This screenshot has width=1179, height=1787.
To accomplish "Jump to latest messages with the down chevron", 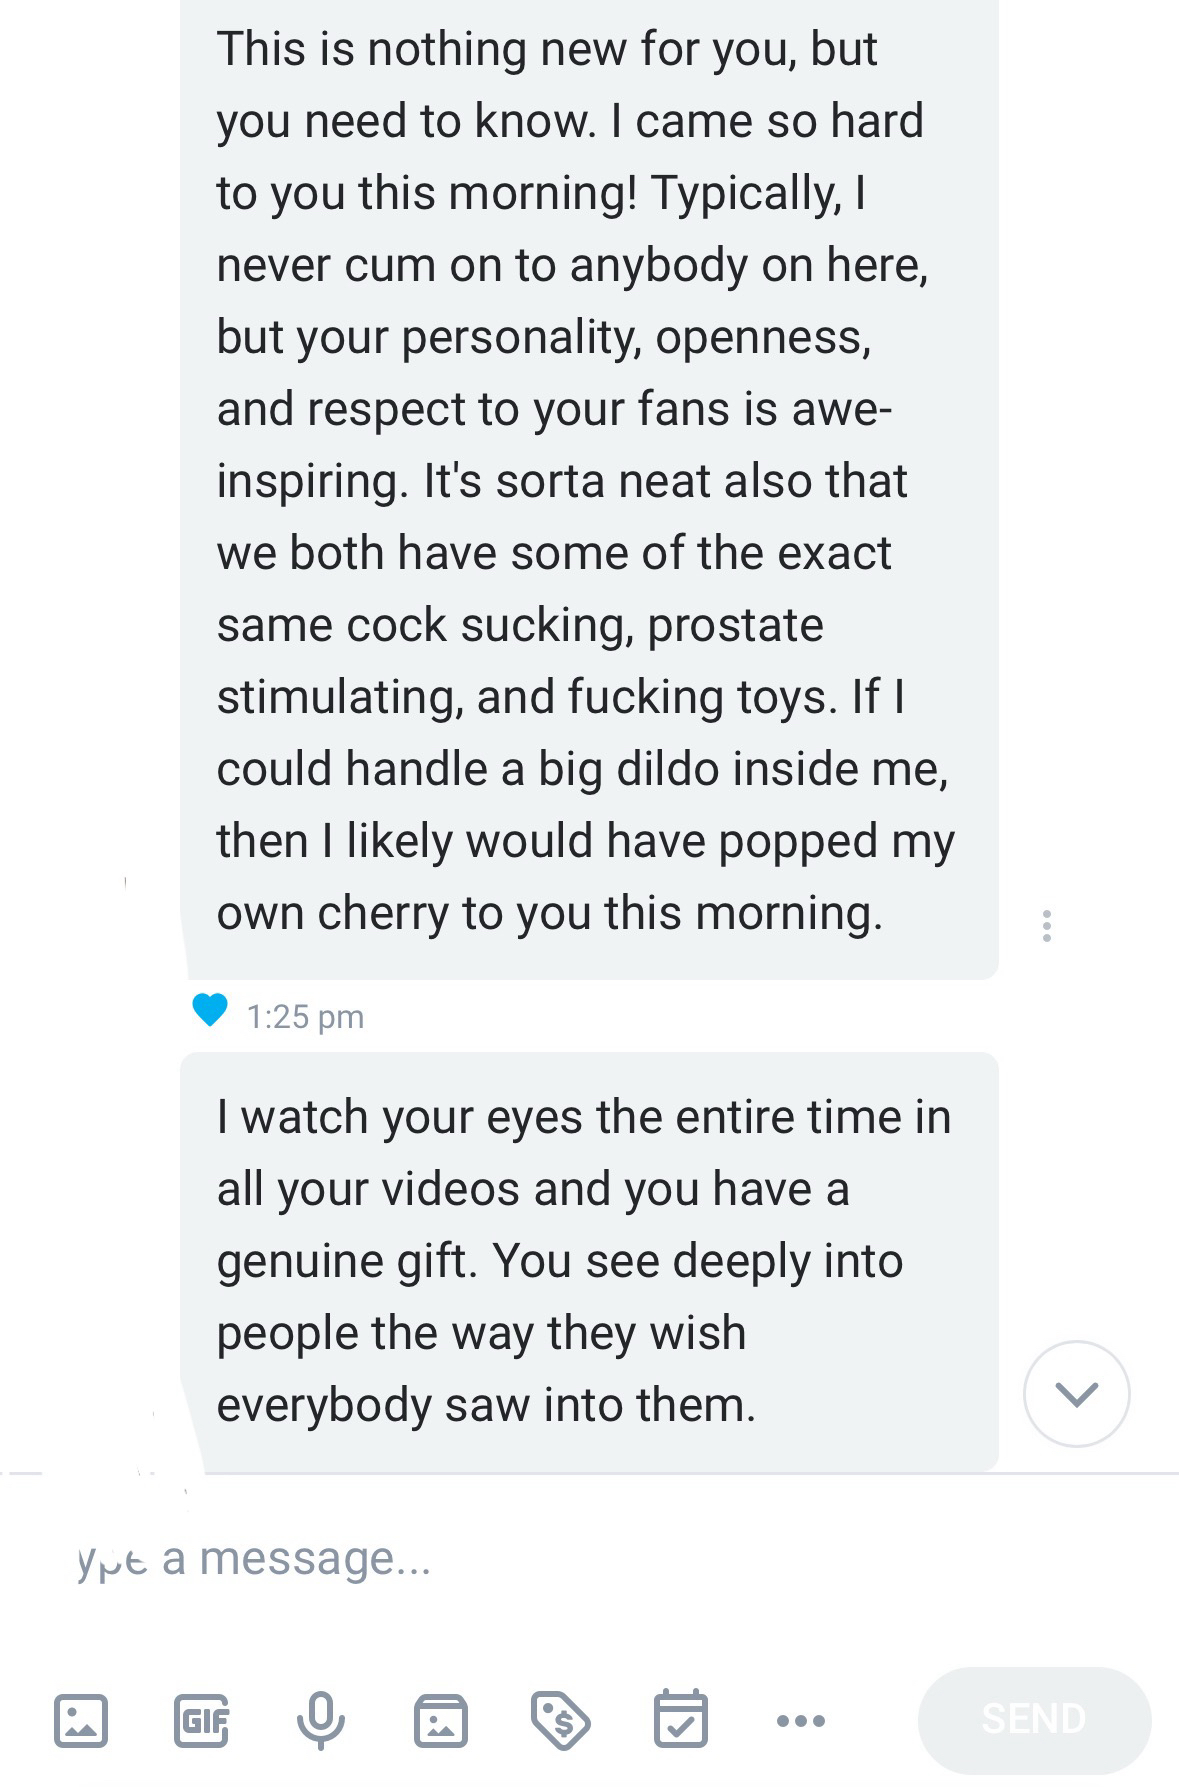I will pyautogui.click(x=1076, y=1394).
